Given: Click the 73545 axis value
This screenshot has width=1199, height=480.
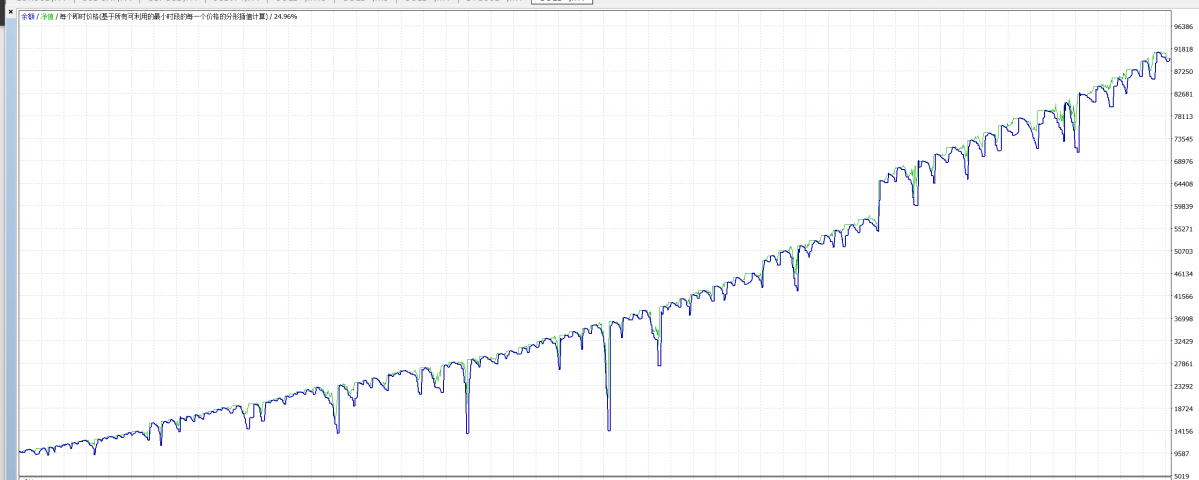Looking at the screenshot, I should click(1183, 139).
